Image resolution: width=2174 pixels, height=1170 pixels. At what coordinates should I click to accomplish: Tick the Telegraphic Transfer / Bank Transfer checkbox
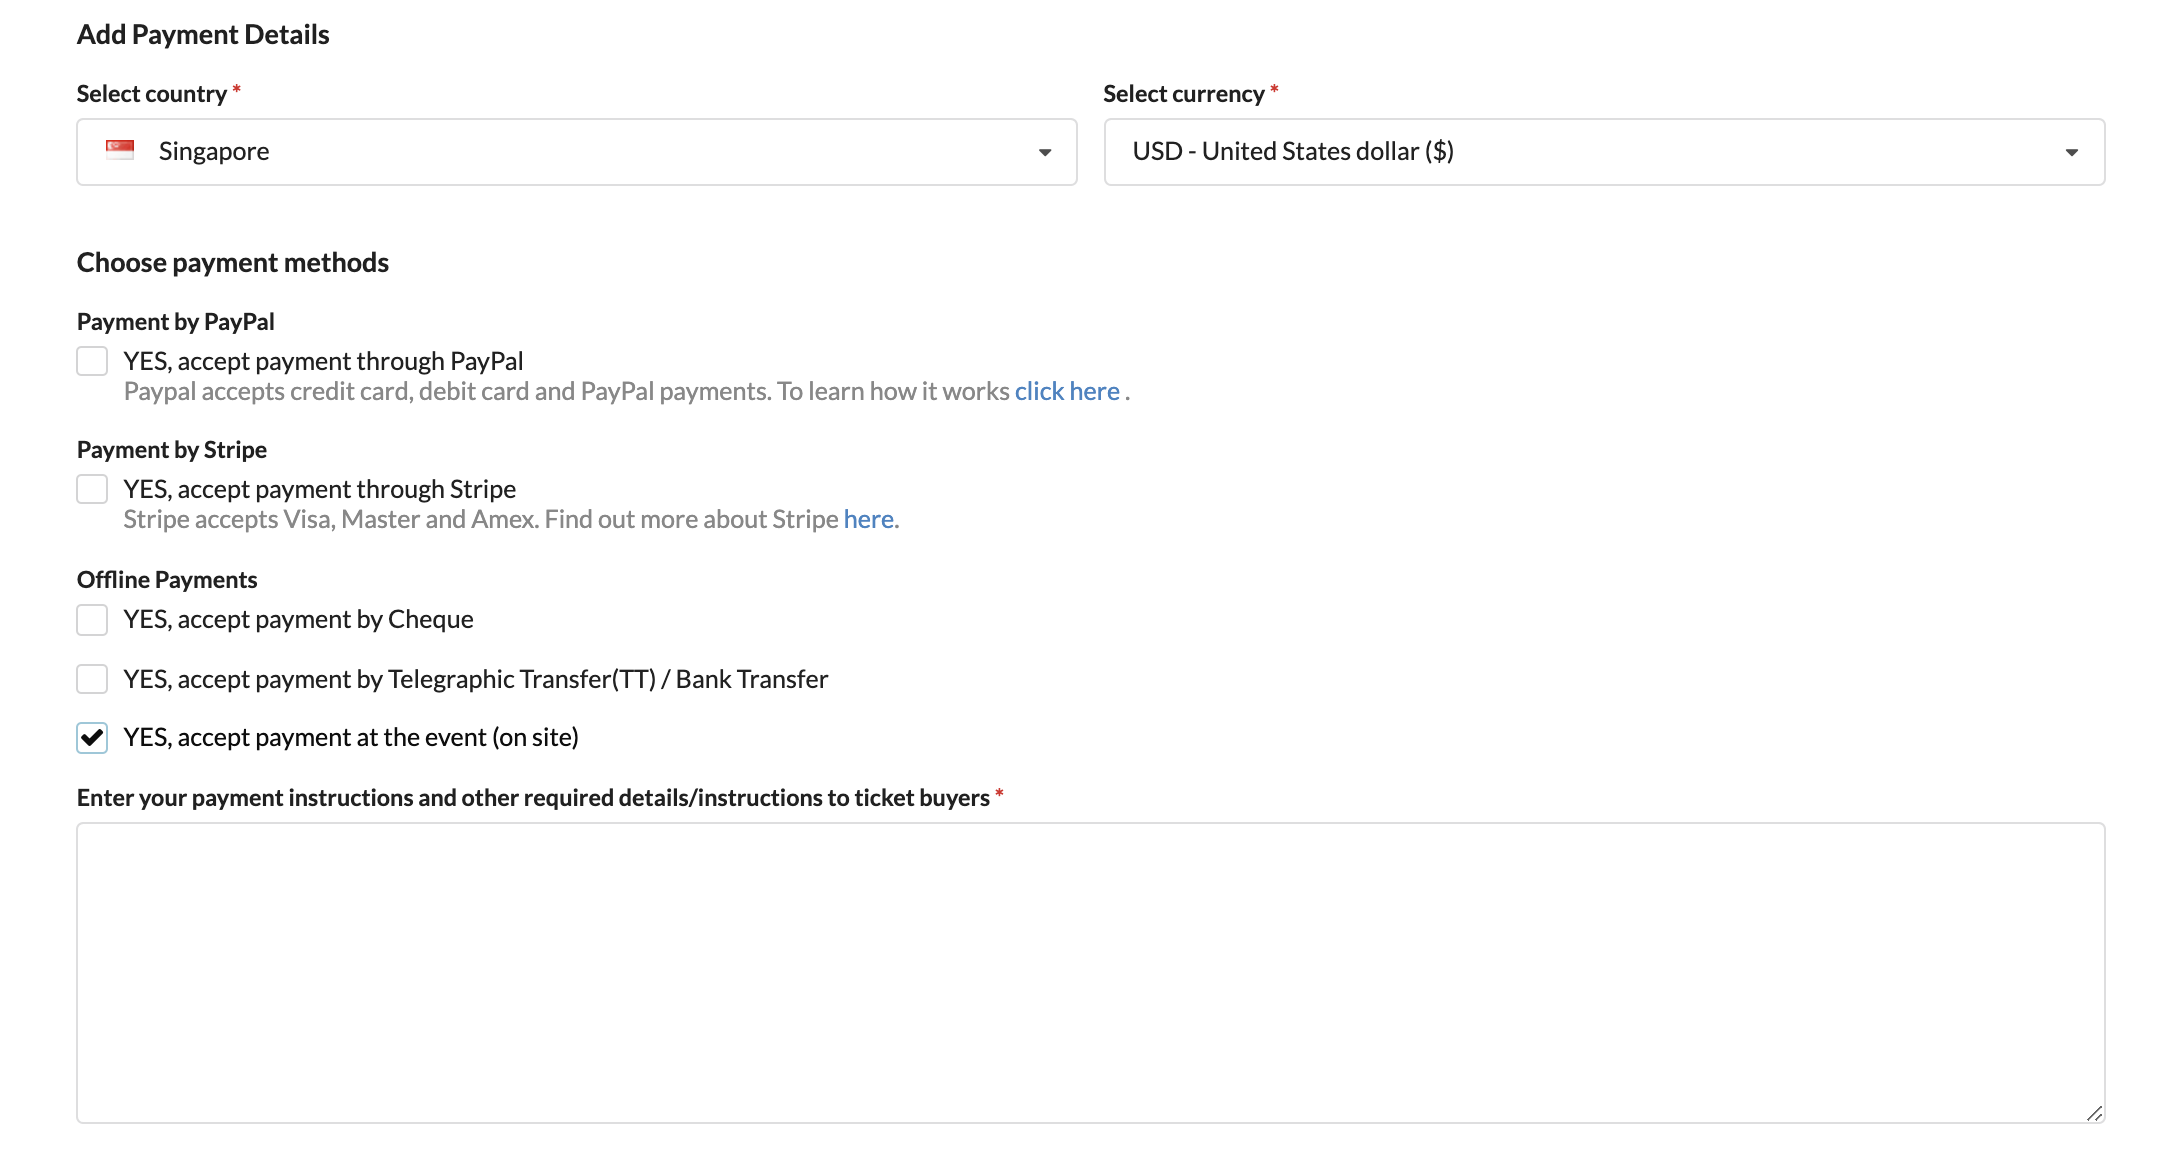[x=92, y=679]
